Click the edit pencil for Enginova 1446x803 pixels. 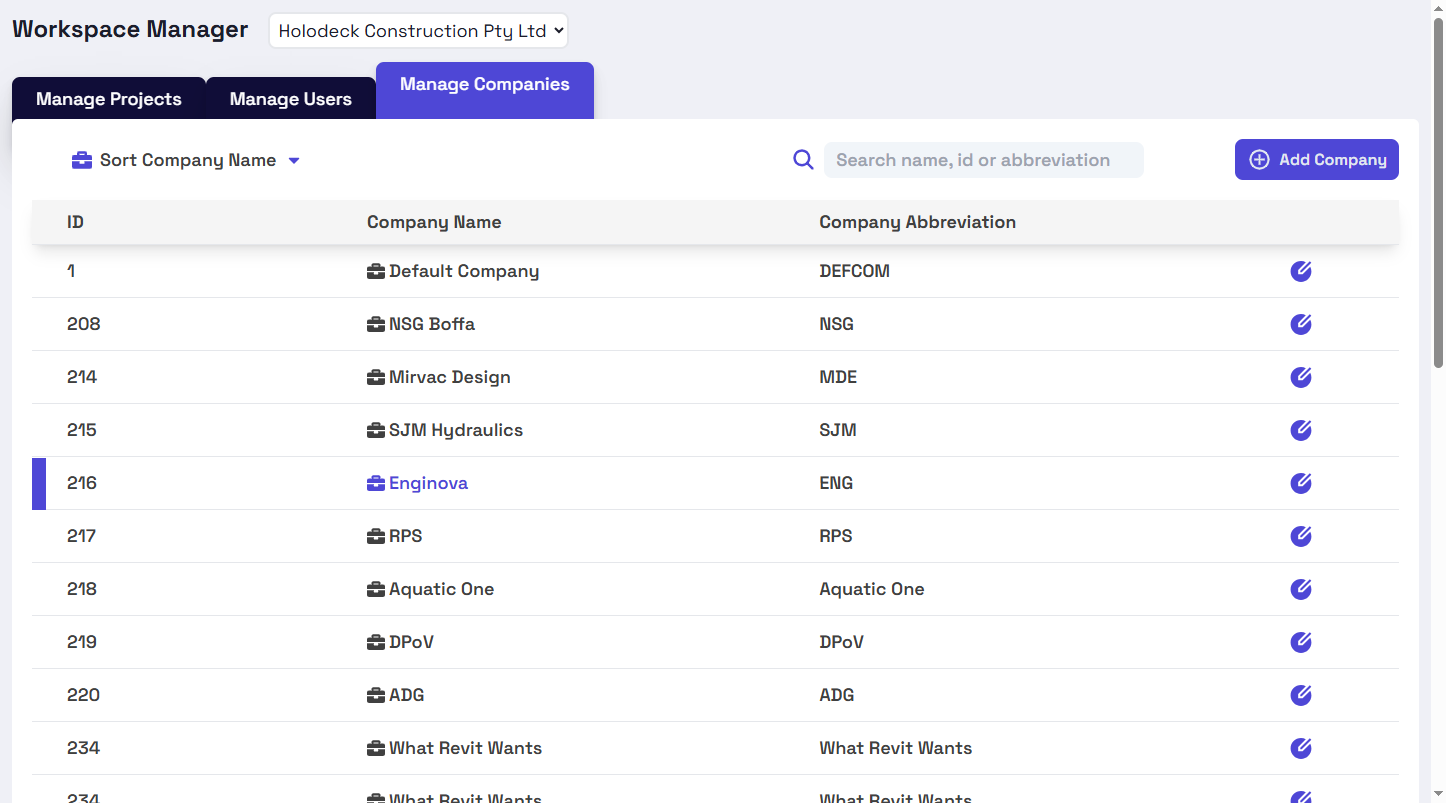1300,483
